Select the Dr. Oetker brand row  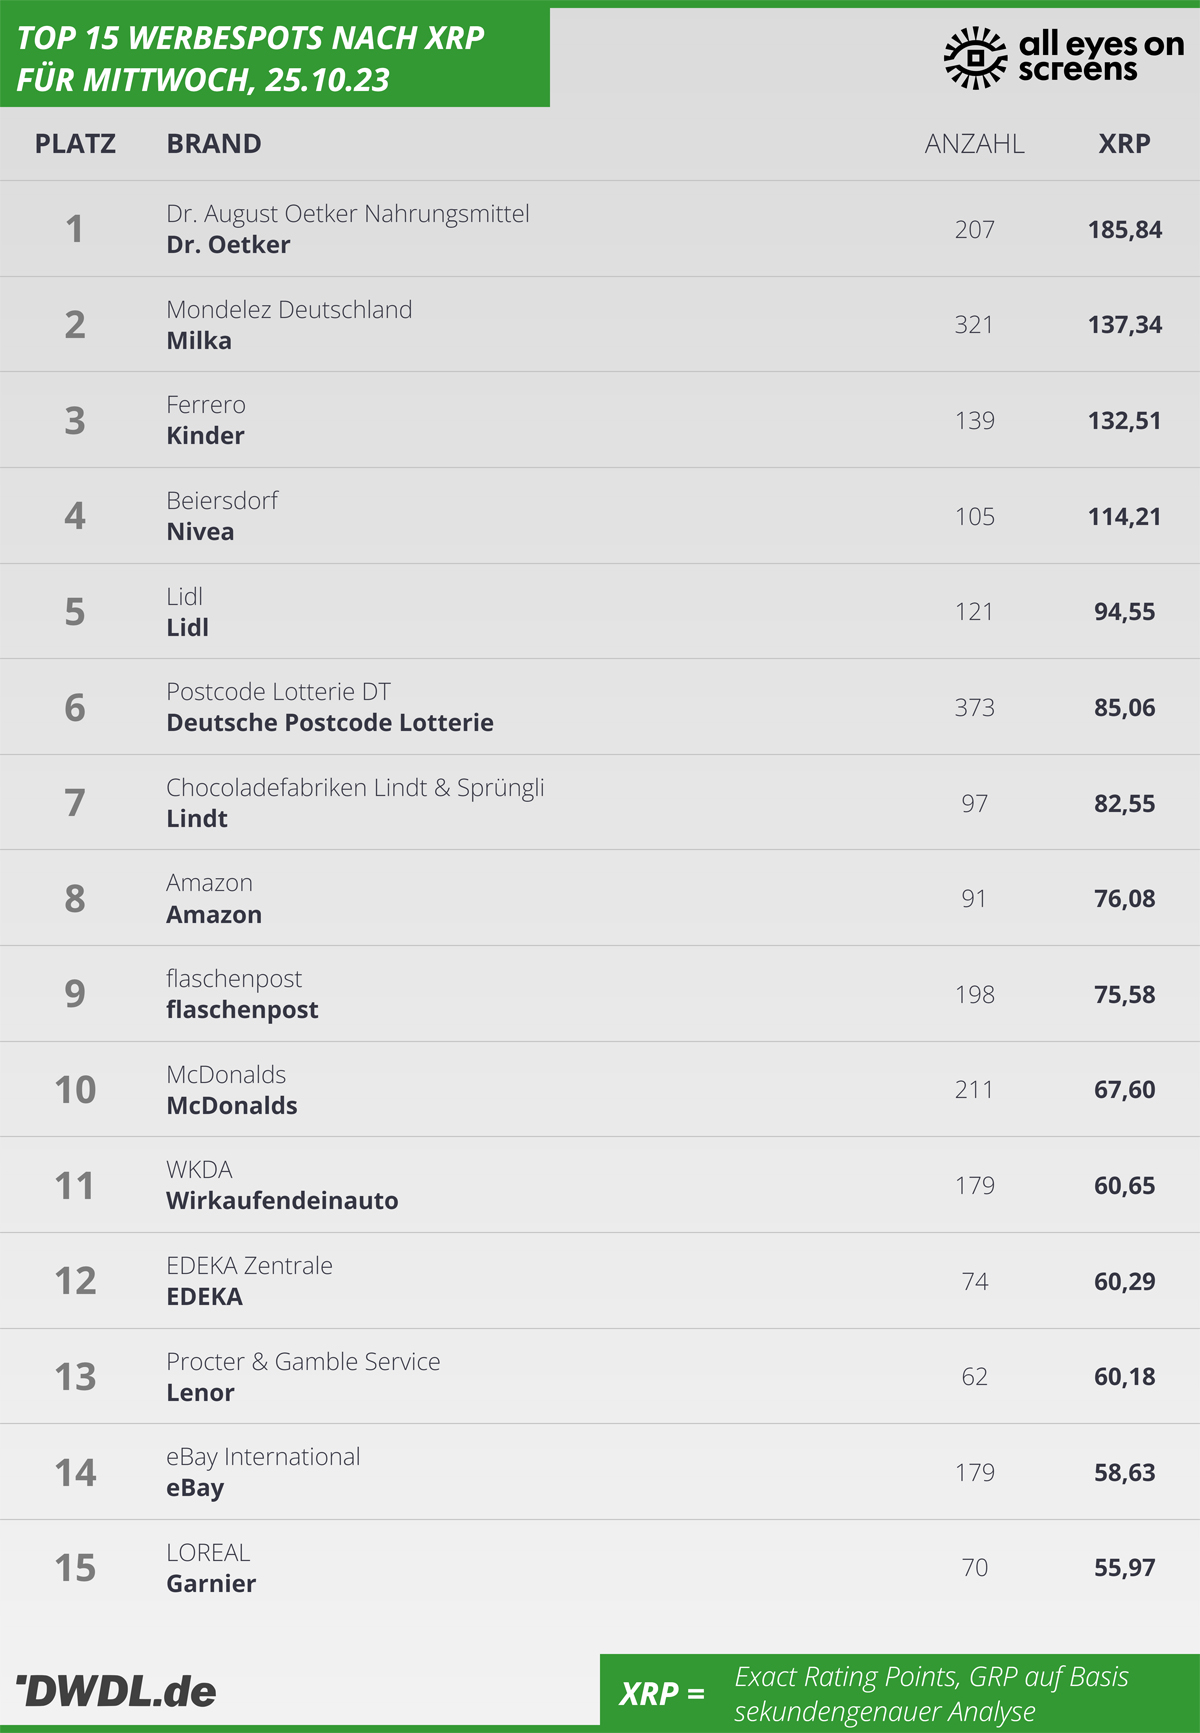point(600,229)
